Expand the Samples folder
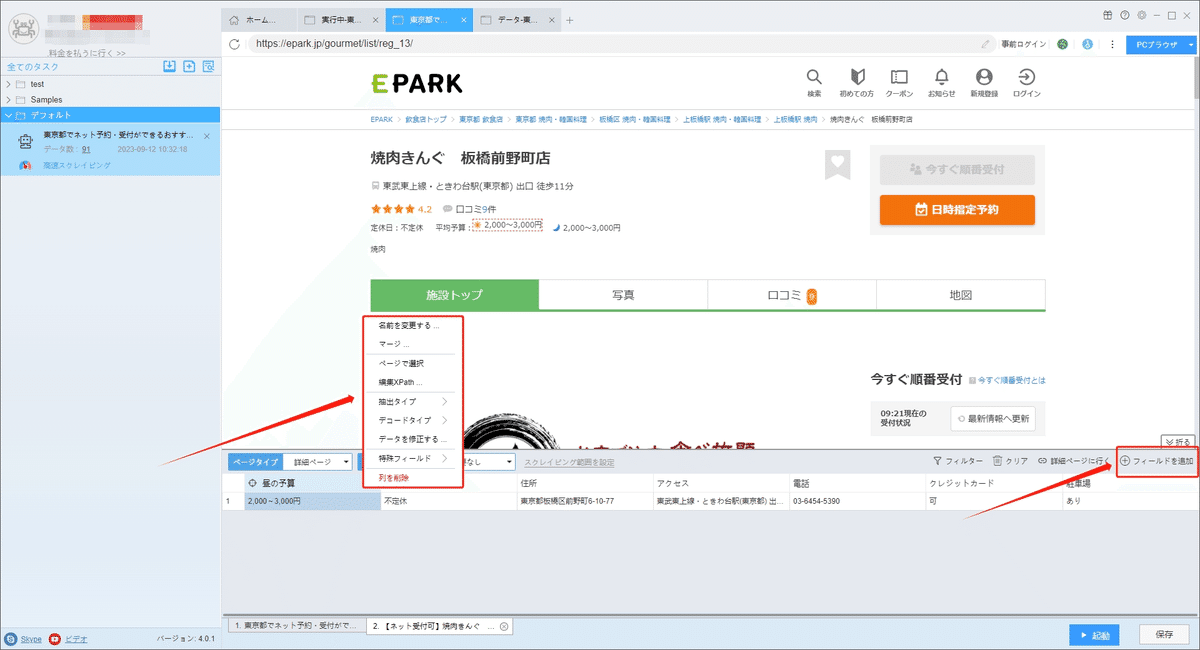Image resolution: width=1200 pixels, height=650 pixels. click(8, 100)
